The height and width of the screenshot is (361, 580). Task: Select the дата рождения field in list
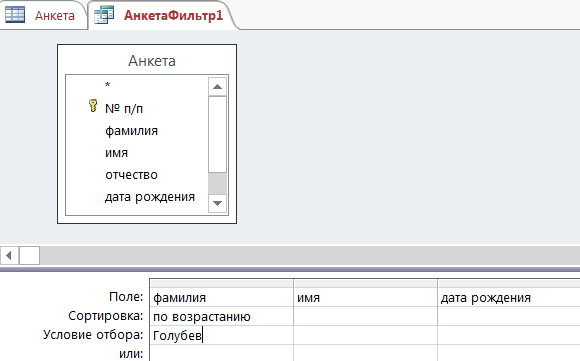(149, 197)
